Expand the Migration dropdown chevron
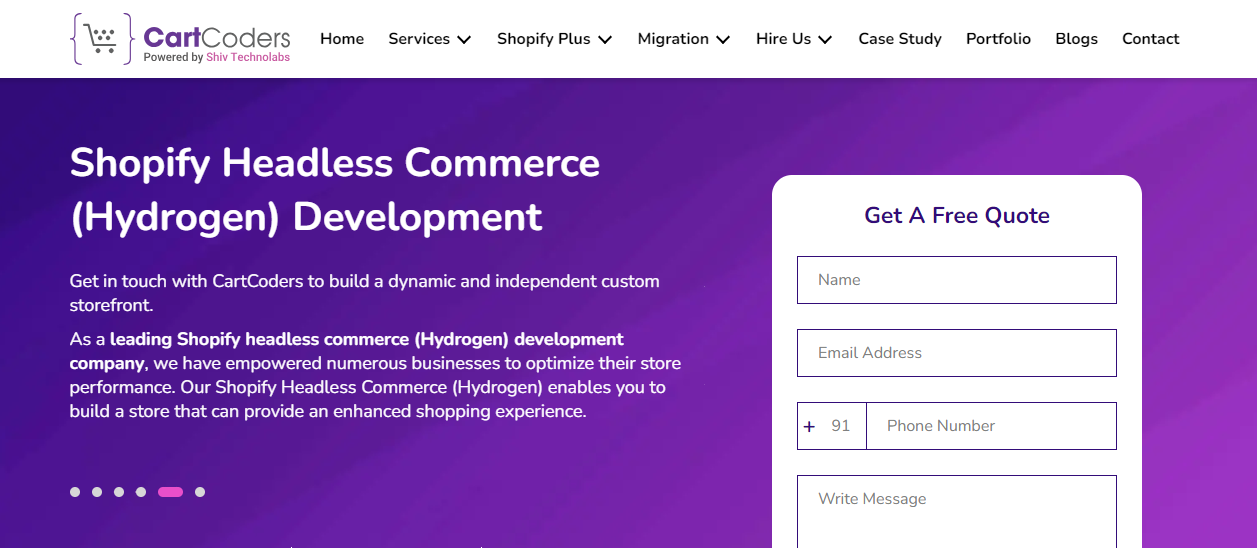1257x548 pixels. point(723,40)
